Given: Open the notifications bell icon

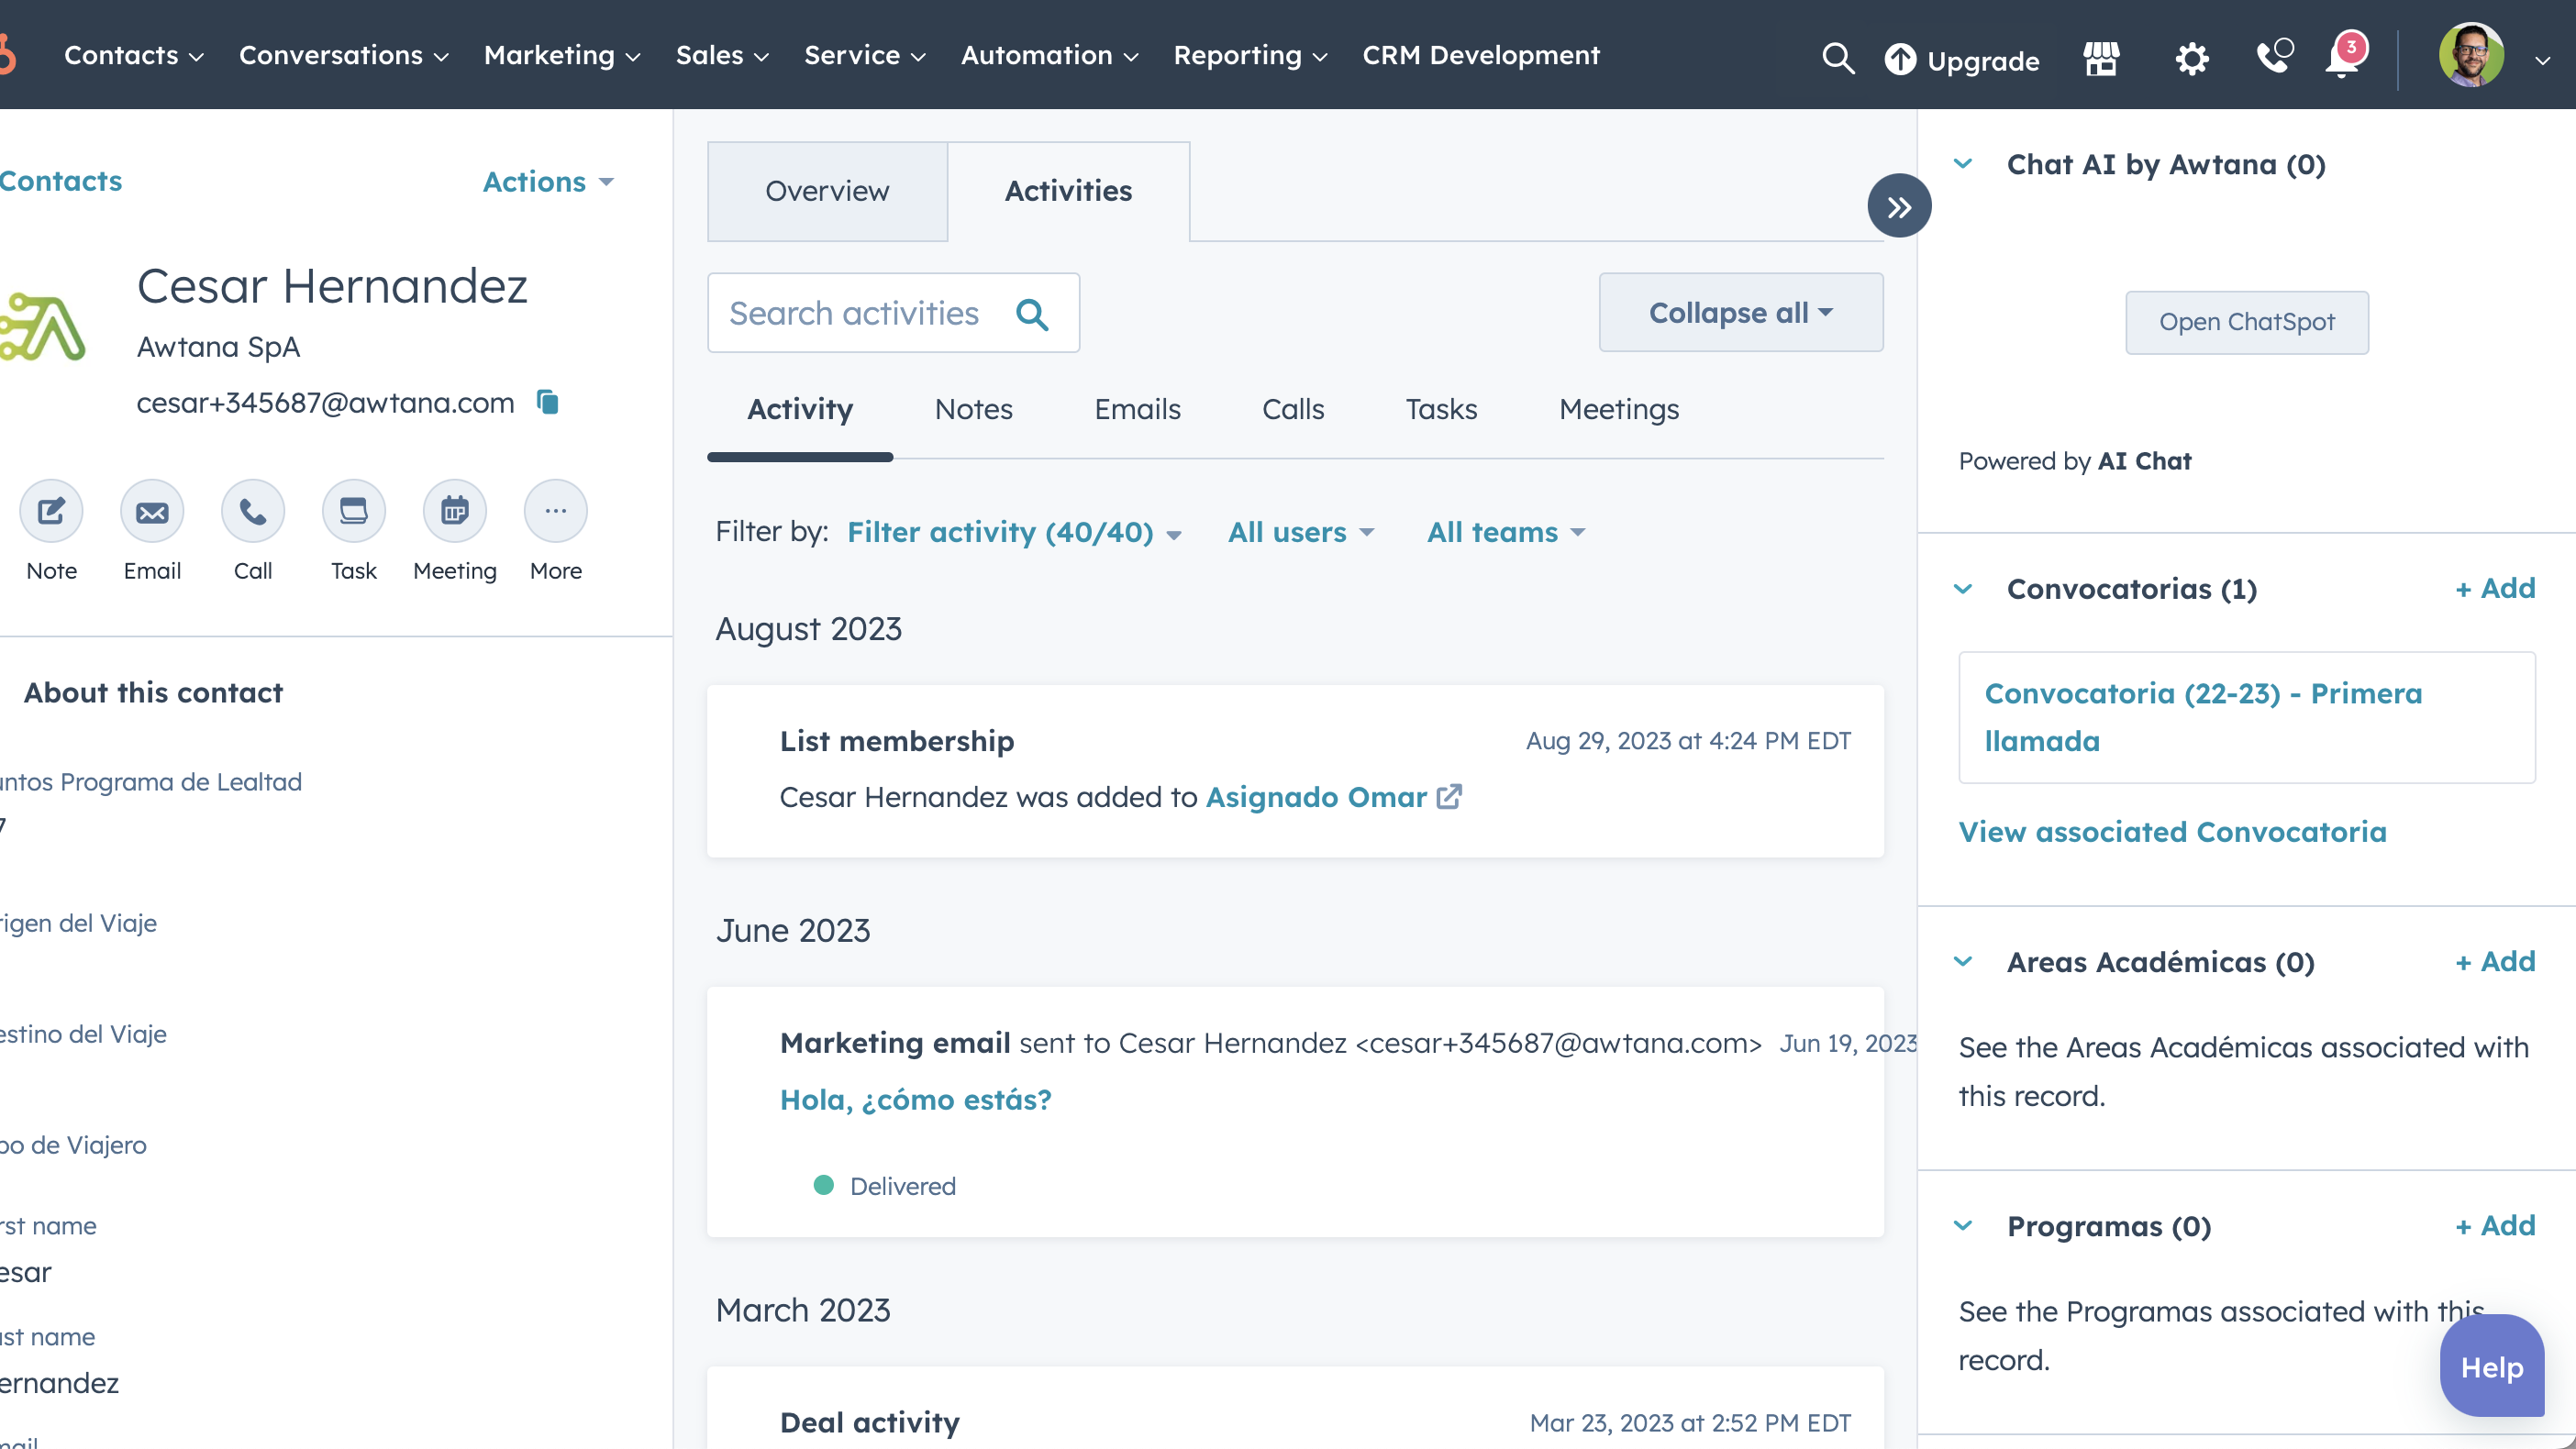Looking at the screenshot, I should [x=2340, y=58].
